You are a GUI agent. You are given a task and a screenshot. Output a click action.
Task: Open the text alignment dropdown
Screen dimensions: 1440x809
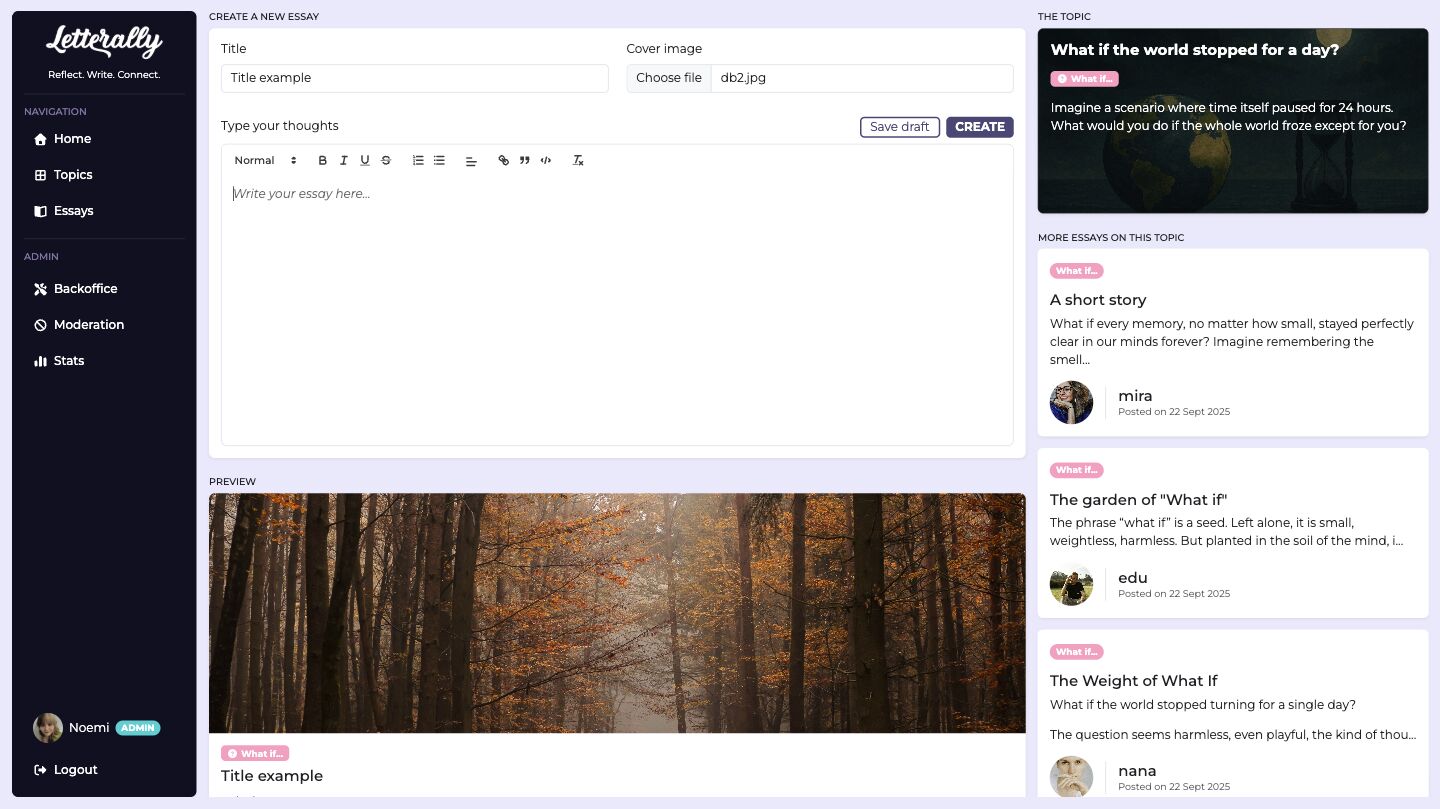point(471,160)
